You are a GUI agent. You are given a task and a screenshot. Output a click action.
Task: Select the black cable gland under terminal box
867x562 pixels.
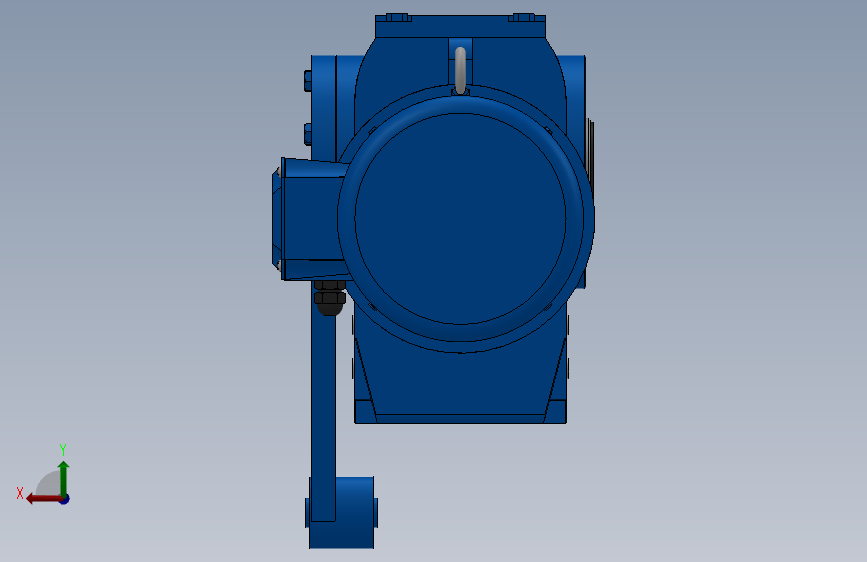pos(330,298)
